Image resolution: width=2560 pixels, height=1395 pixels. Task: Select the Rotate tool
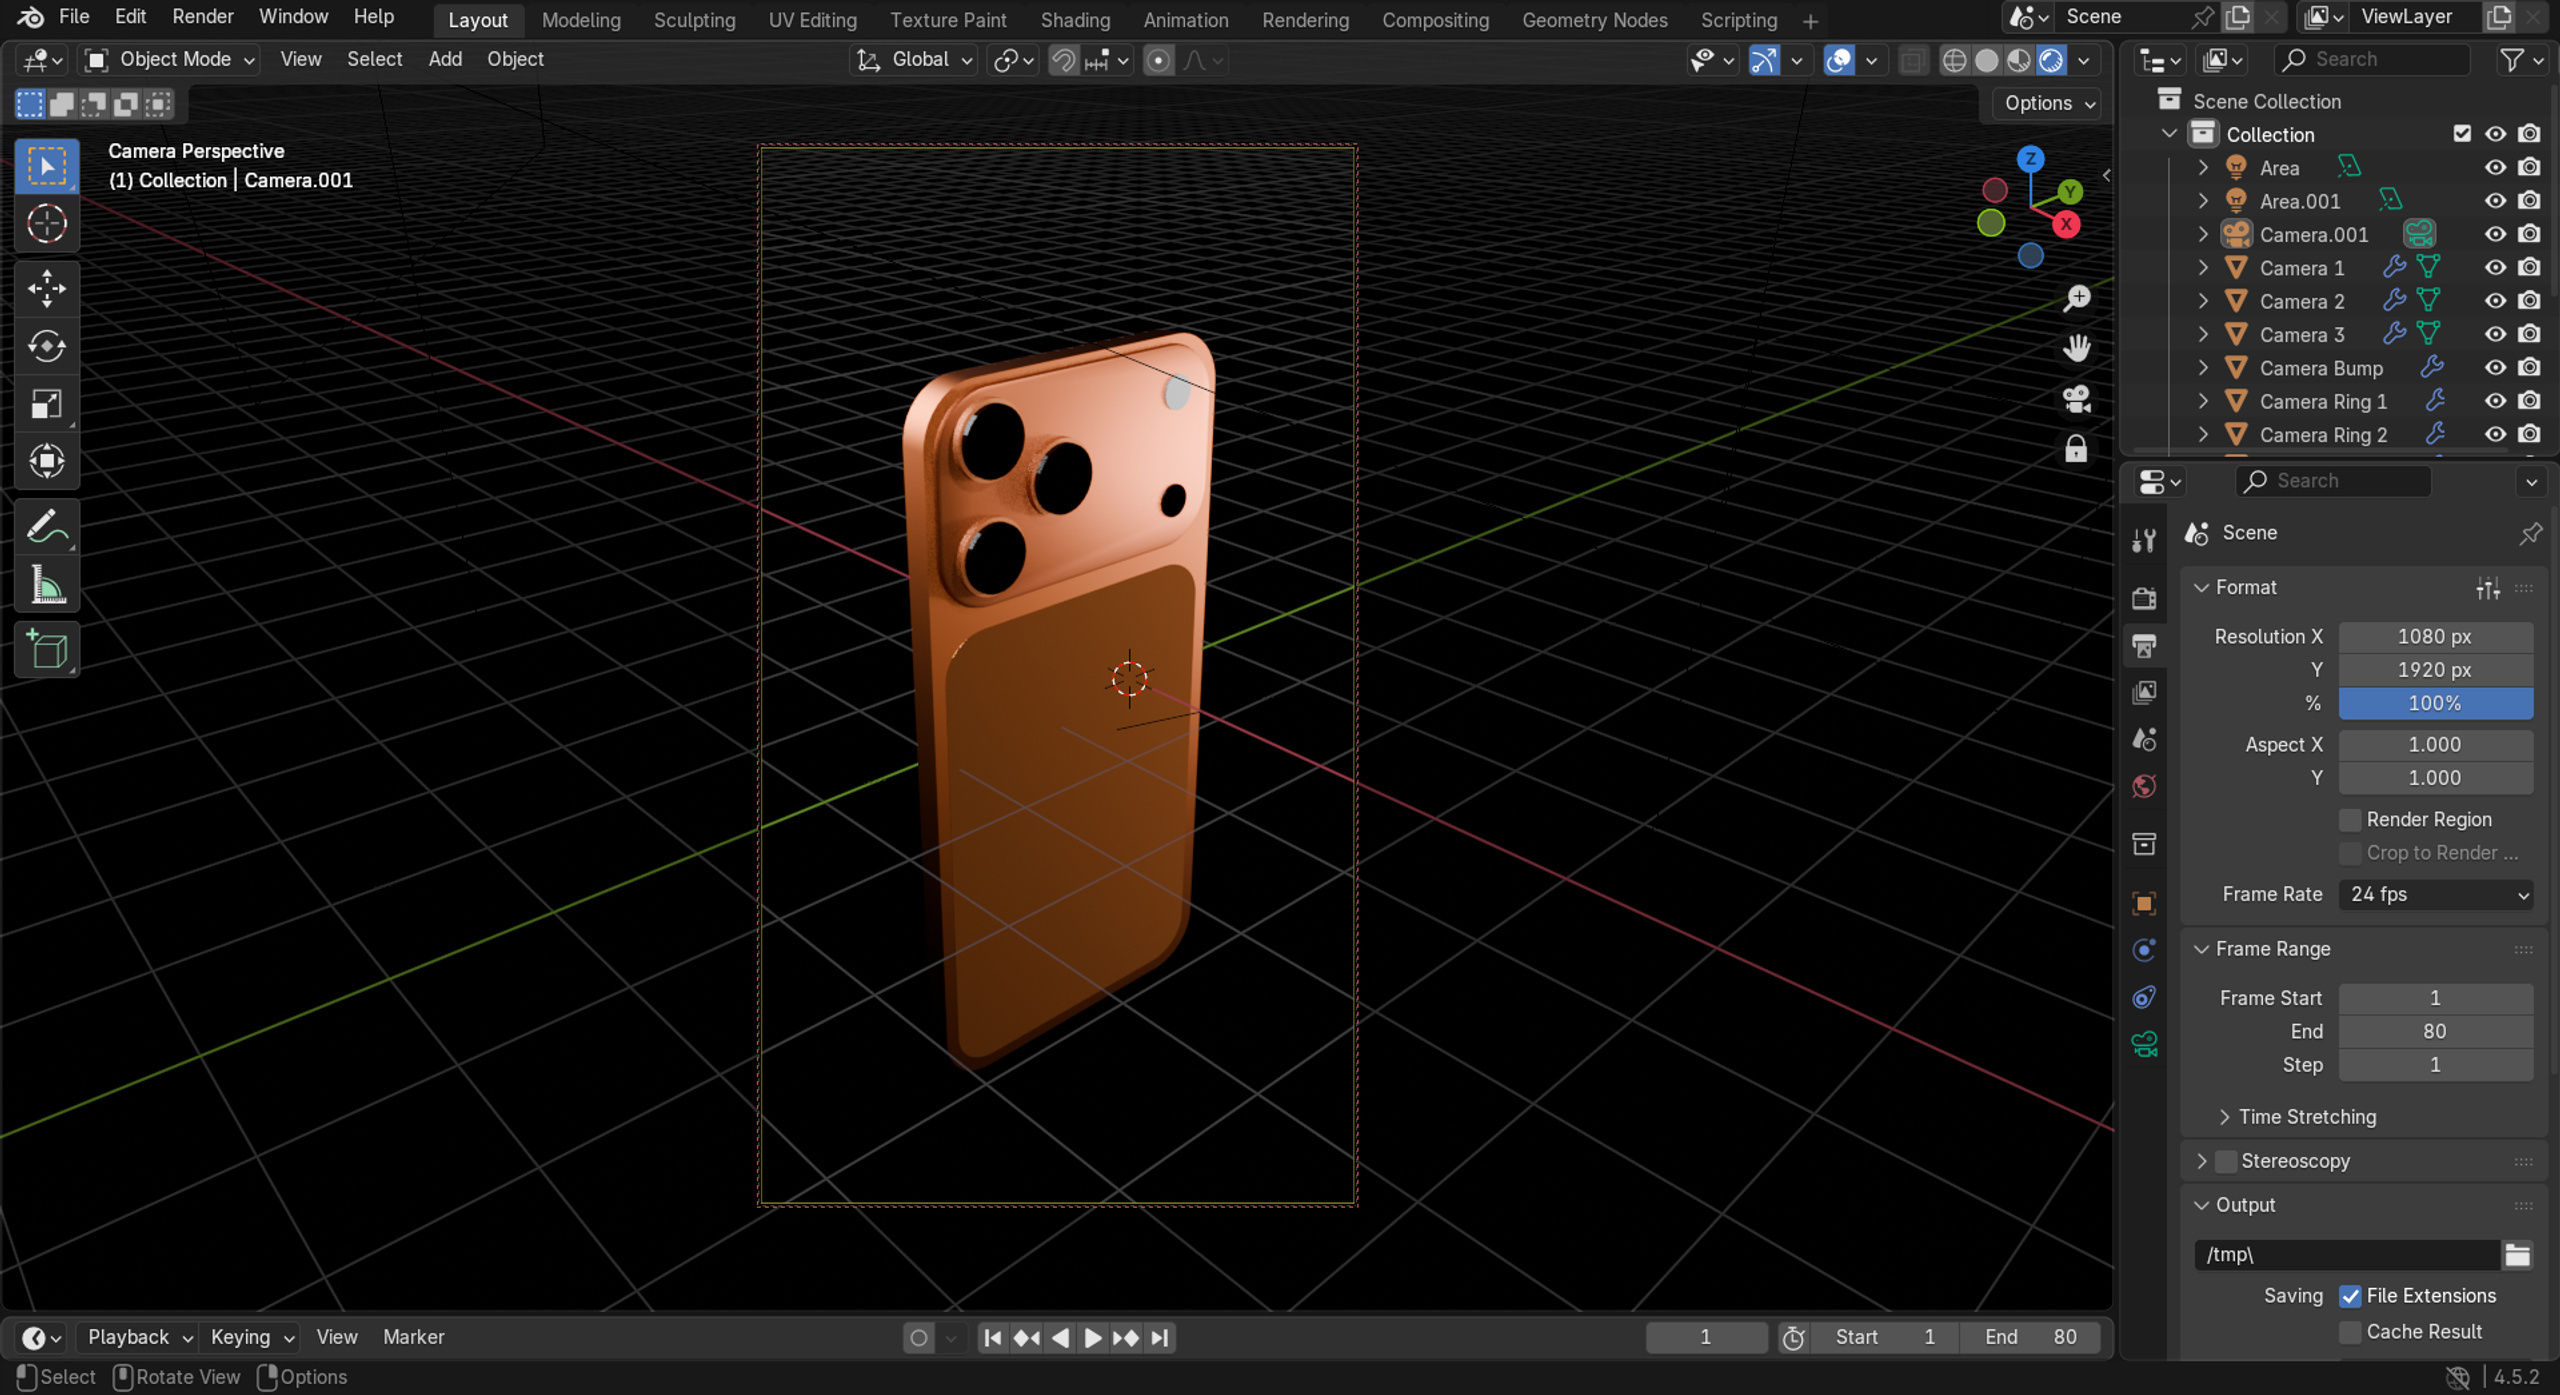click(46, 346)
